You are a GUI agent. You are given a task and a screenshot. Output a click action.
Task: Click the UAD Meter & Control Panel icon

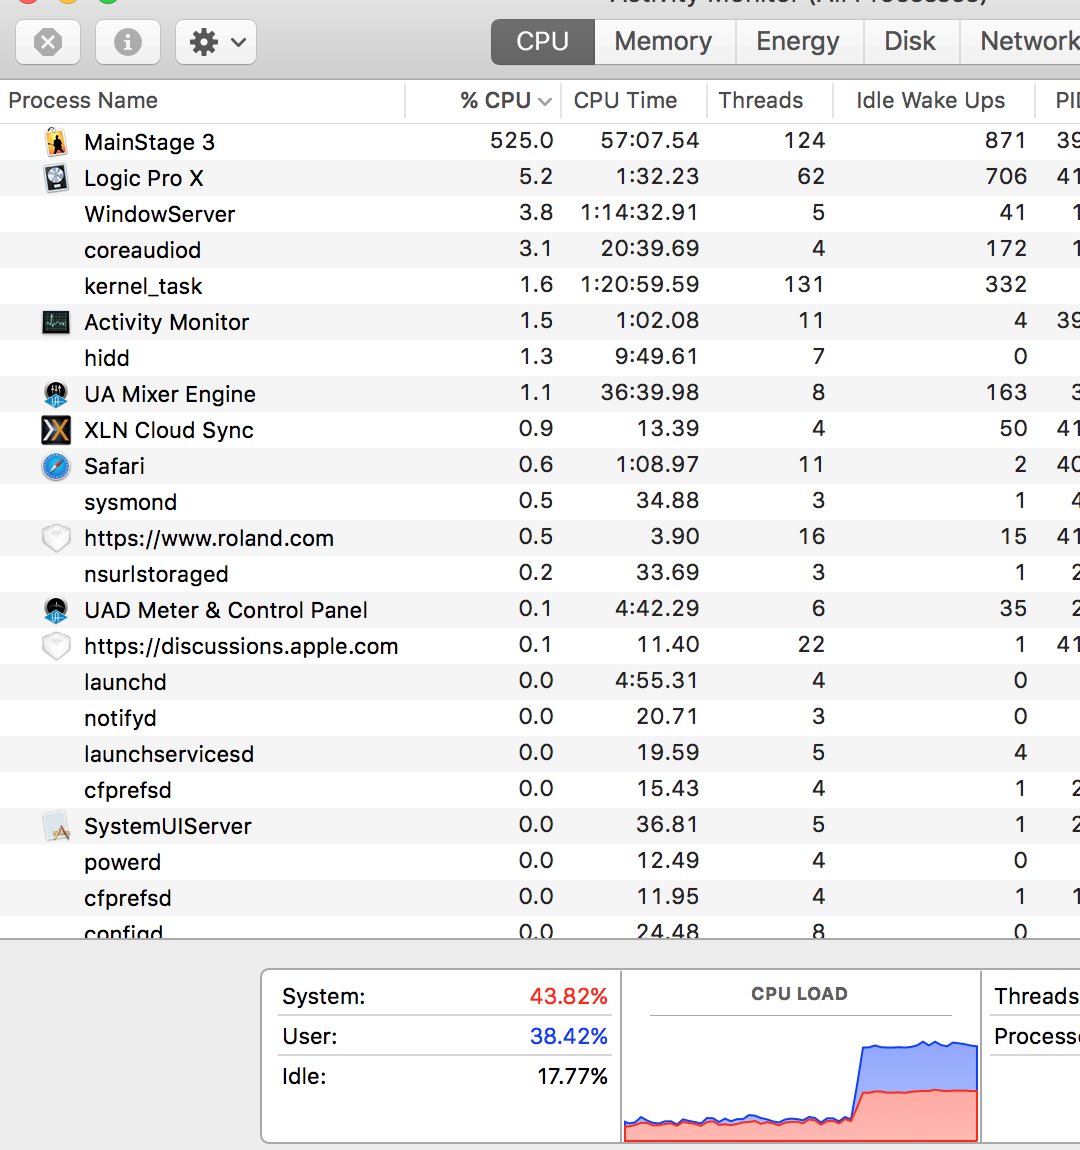tap(55, 609)
